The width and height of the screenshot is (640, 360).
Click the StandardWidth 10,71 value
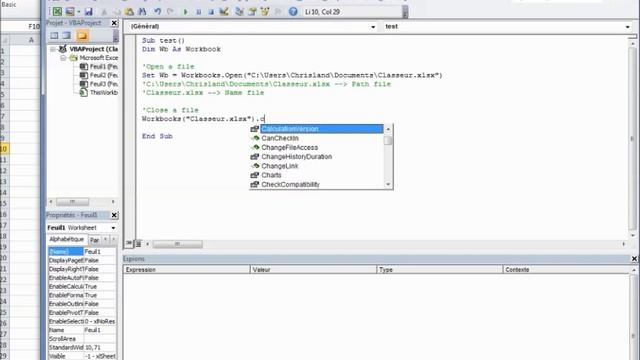(x=100, y=347)
